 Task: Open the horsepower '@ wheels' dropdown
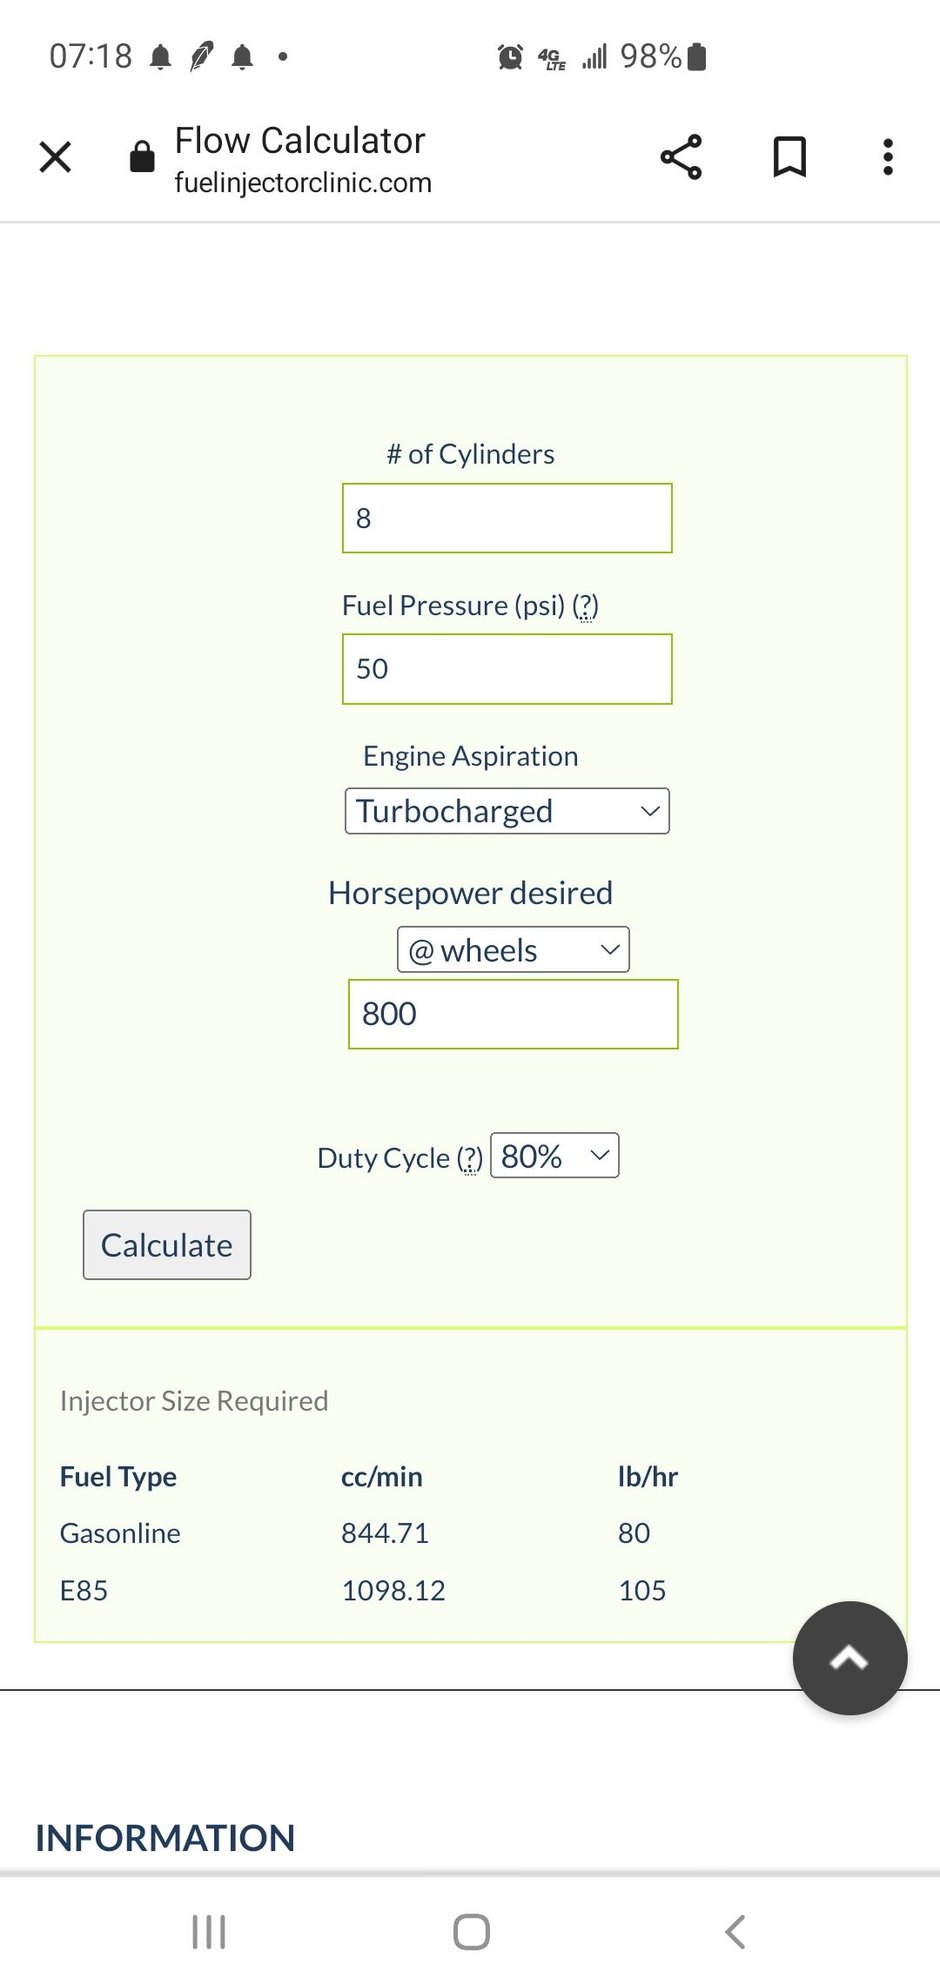[513, 950]
